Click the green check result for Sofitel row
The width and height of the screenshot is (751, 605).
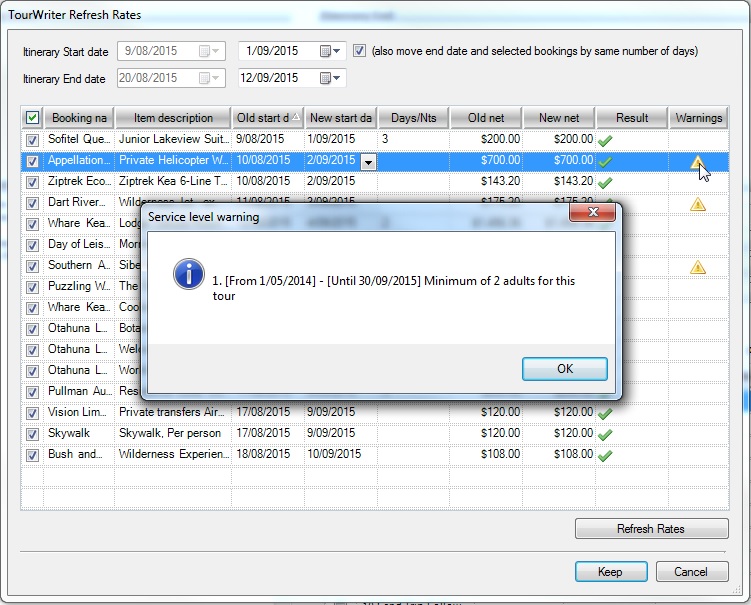(x=604, y=141)
